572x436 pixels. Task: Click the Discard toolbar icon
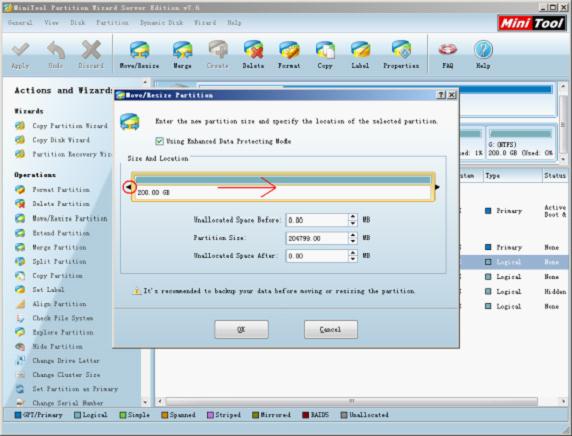pos(91,55)
